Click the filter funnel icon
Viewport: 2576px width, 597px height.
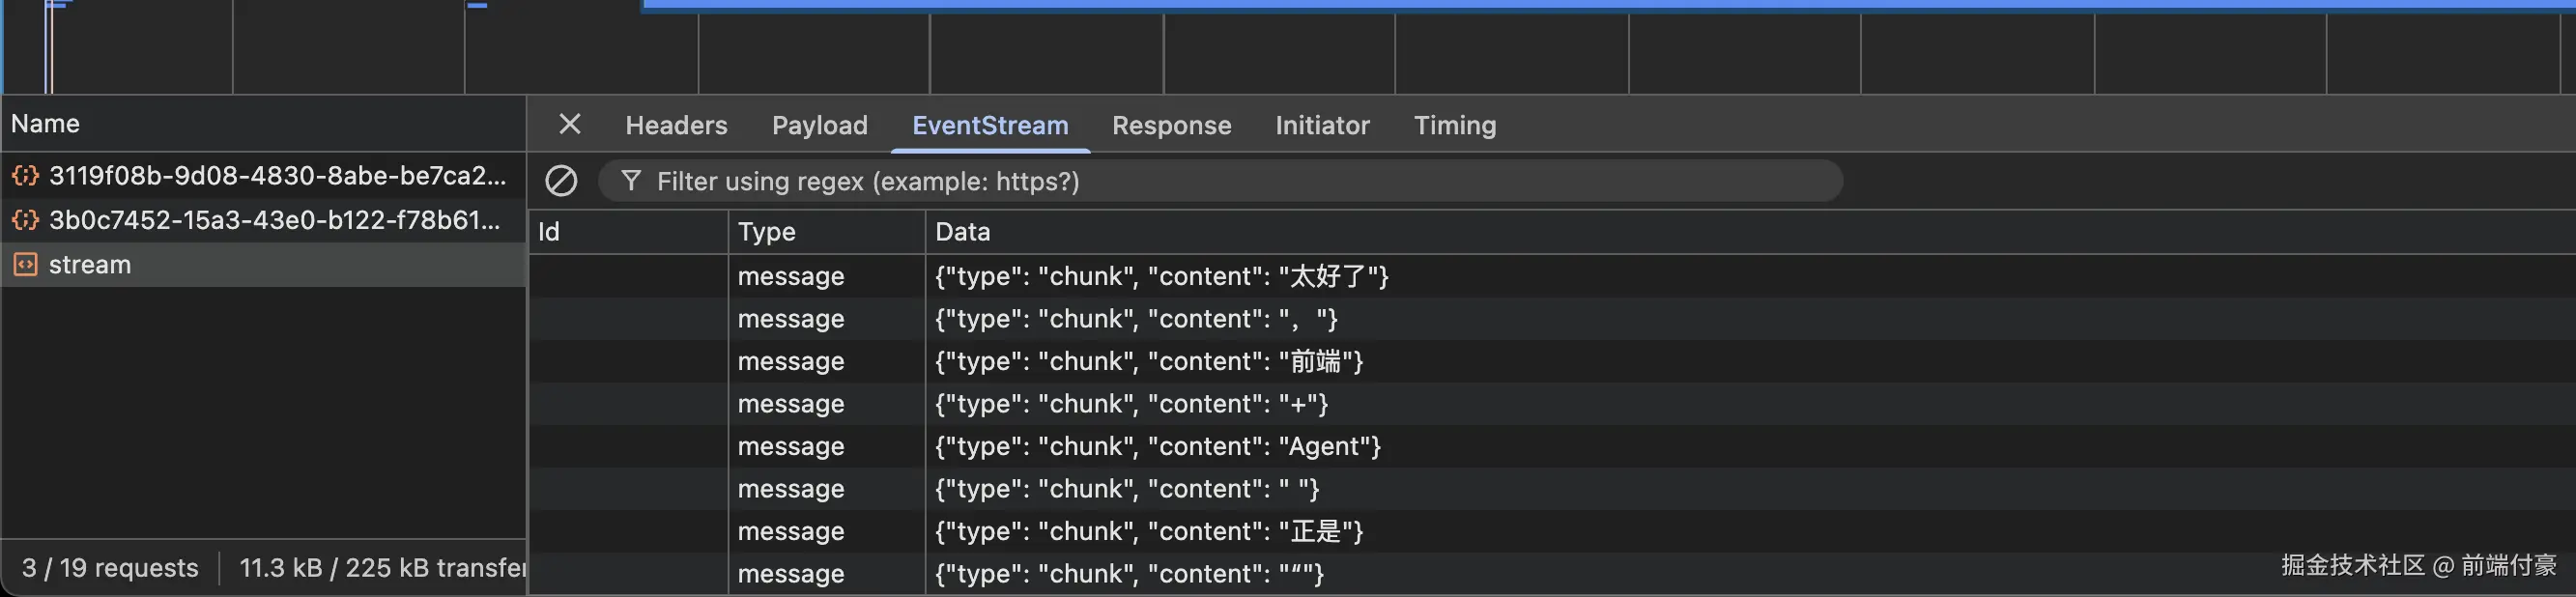[x=630, y=181]
